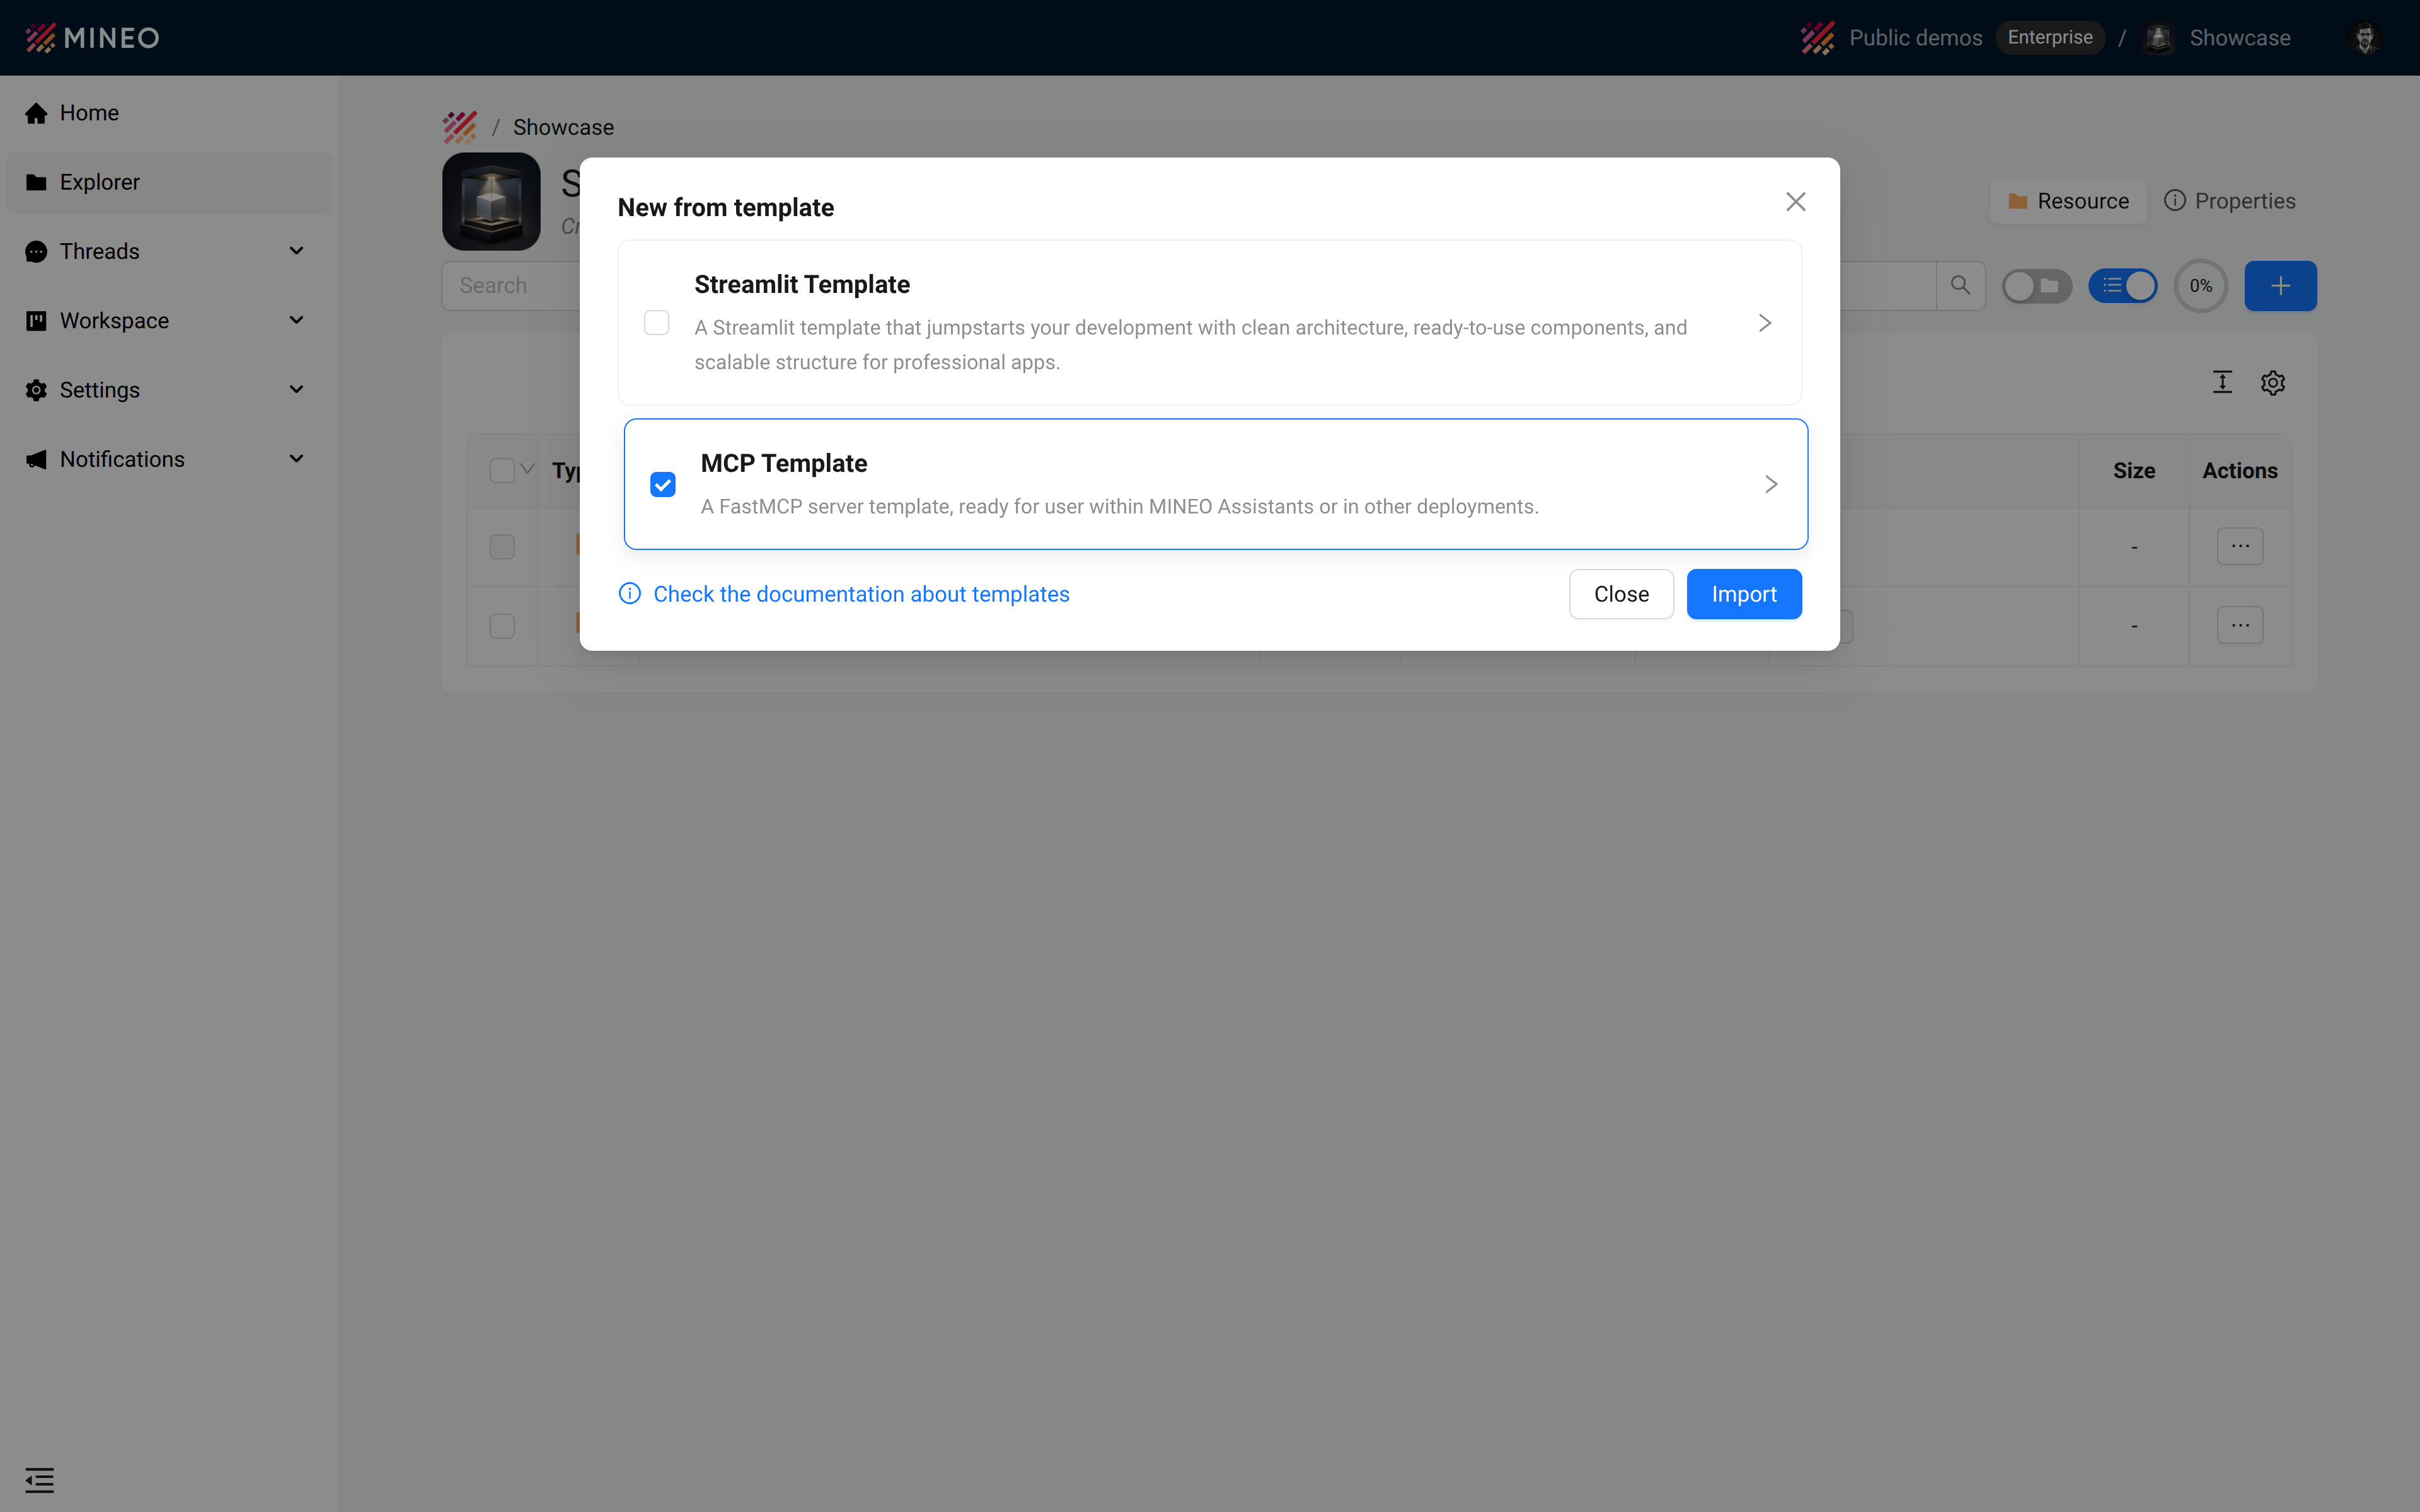Open the Threads sidebar section
The height and width of the screenshot is (1512, 2420).
point(170,251)
